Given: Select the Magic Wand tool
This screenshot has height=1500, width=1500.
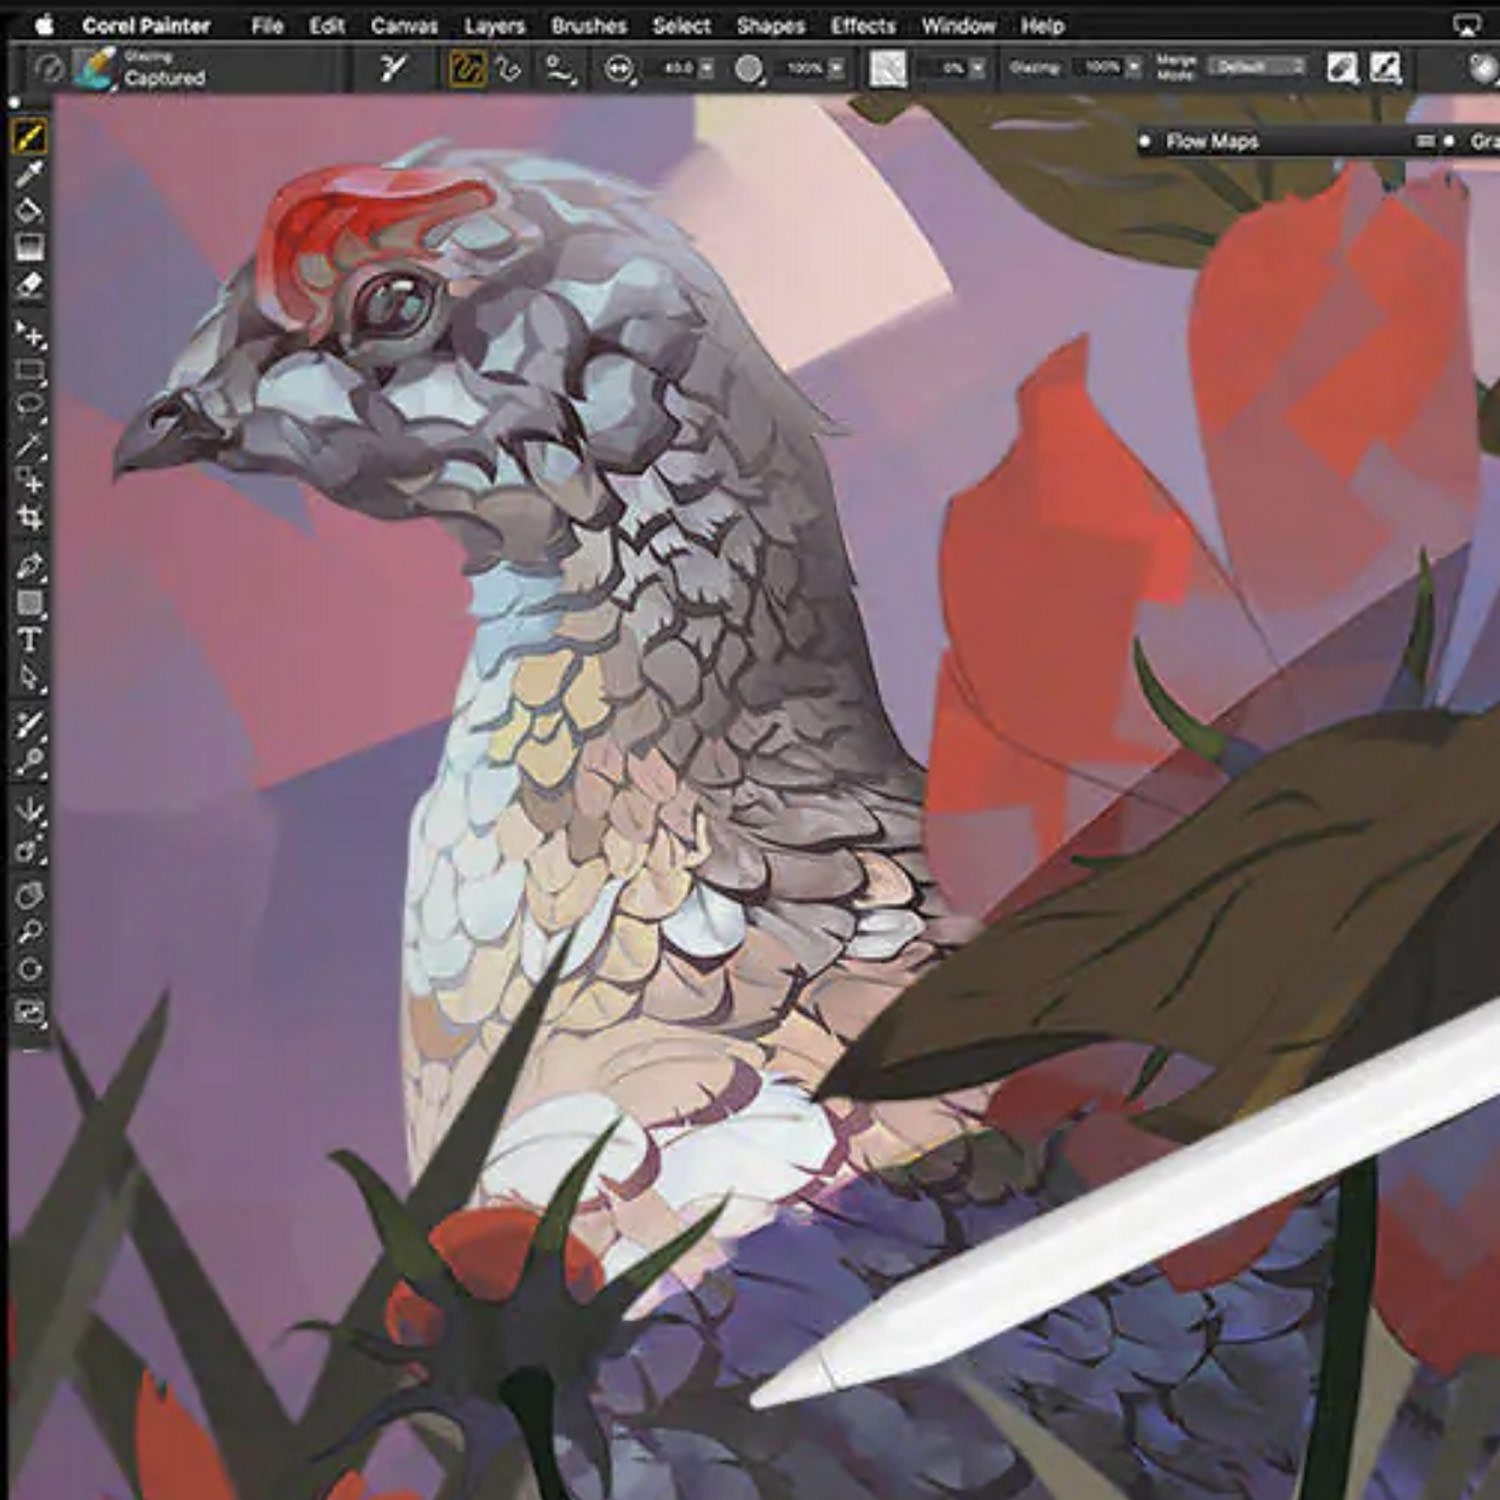Looking at the screenshot, I should [29, 444].
